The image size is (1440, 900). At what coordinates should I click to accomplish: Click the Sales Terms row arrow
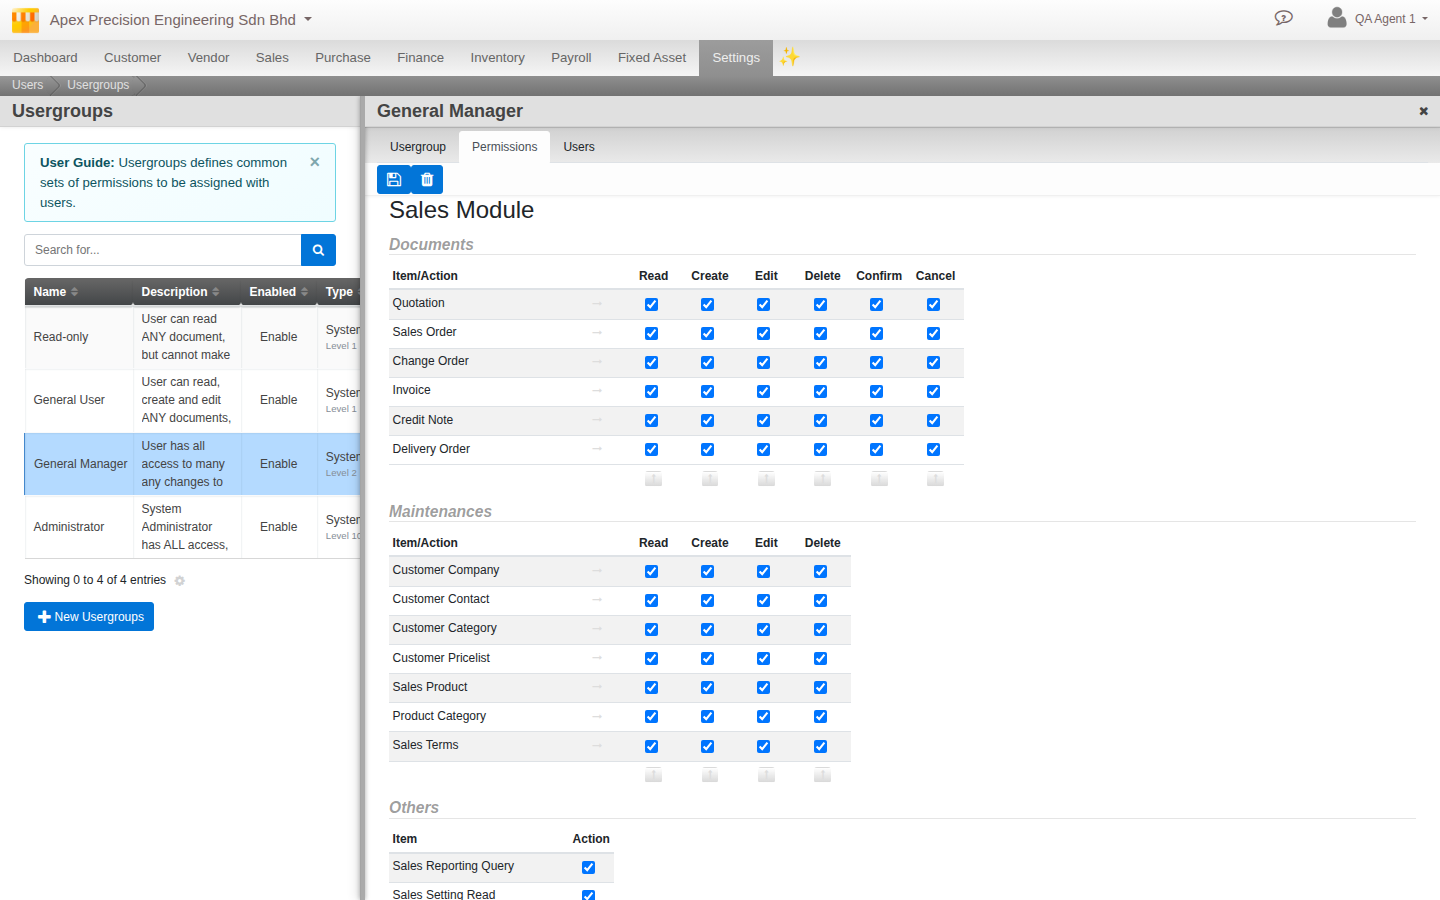pos(597,745)
